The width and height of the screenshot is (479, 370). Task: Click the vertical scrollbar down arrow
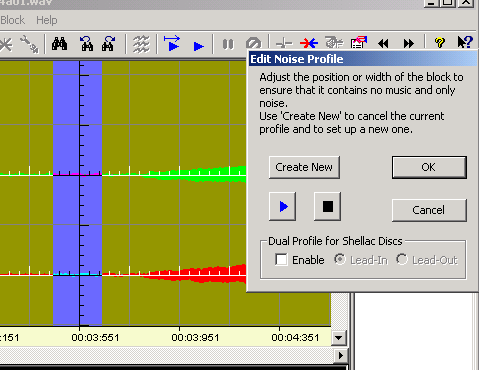[x=339, y=338]
